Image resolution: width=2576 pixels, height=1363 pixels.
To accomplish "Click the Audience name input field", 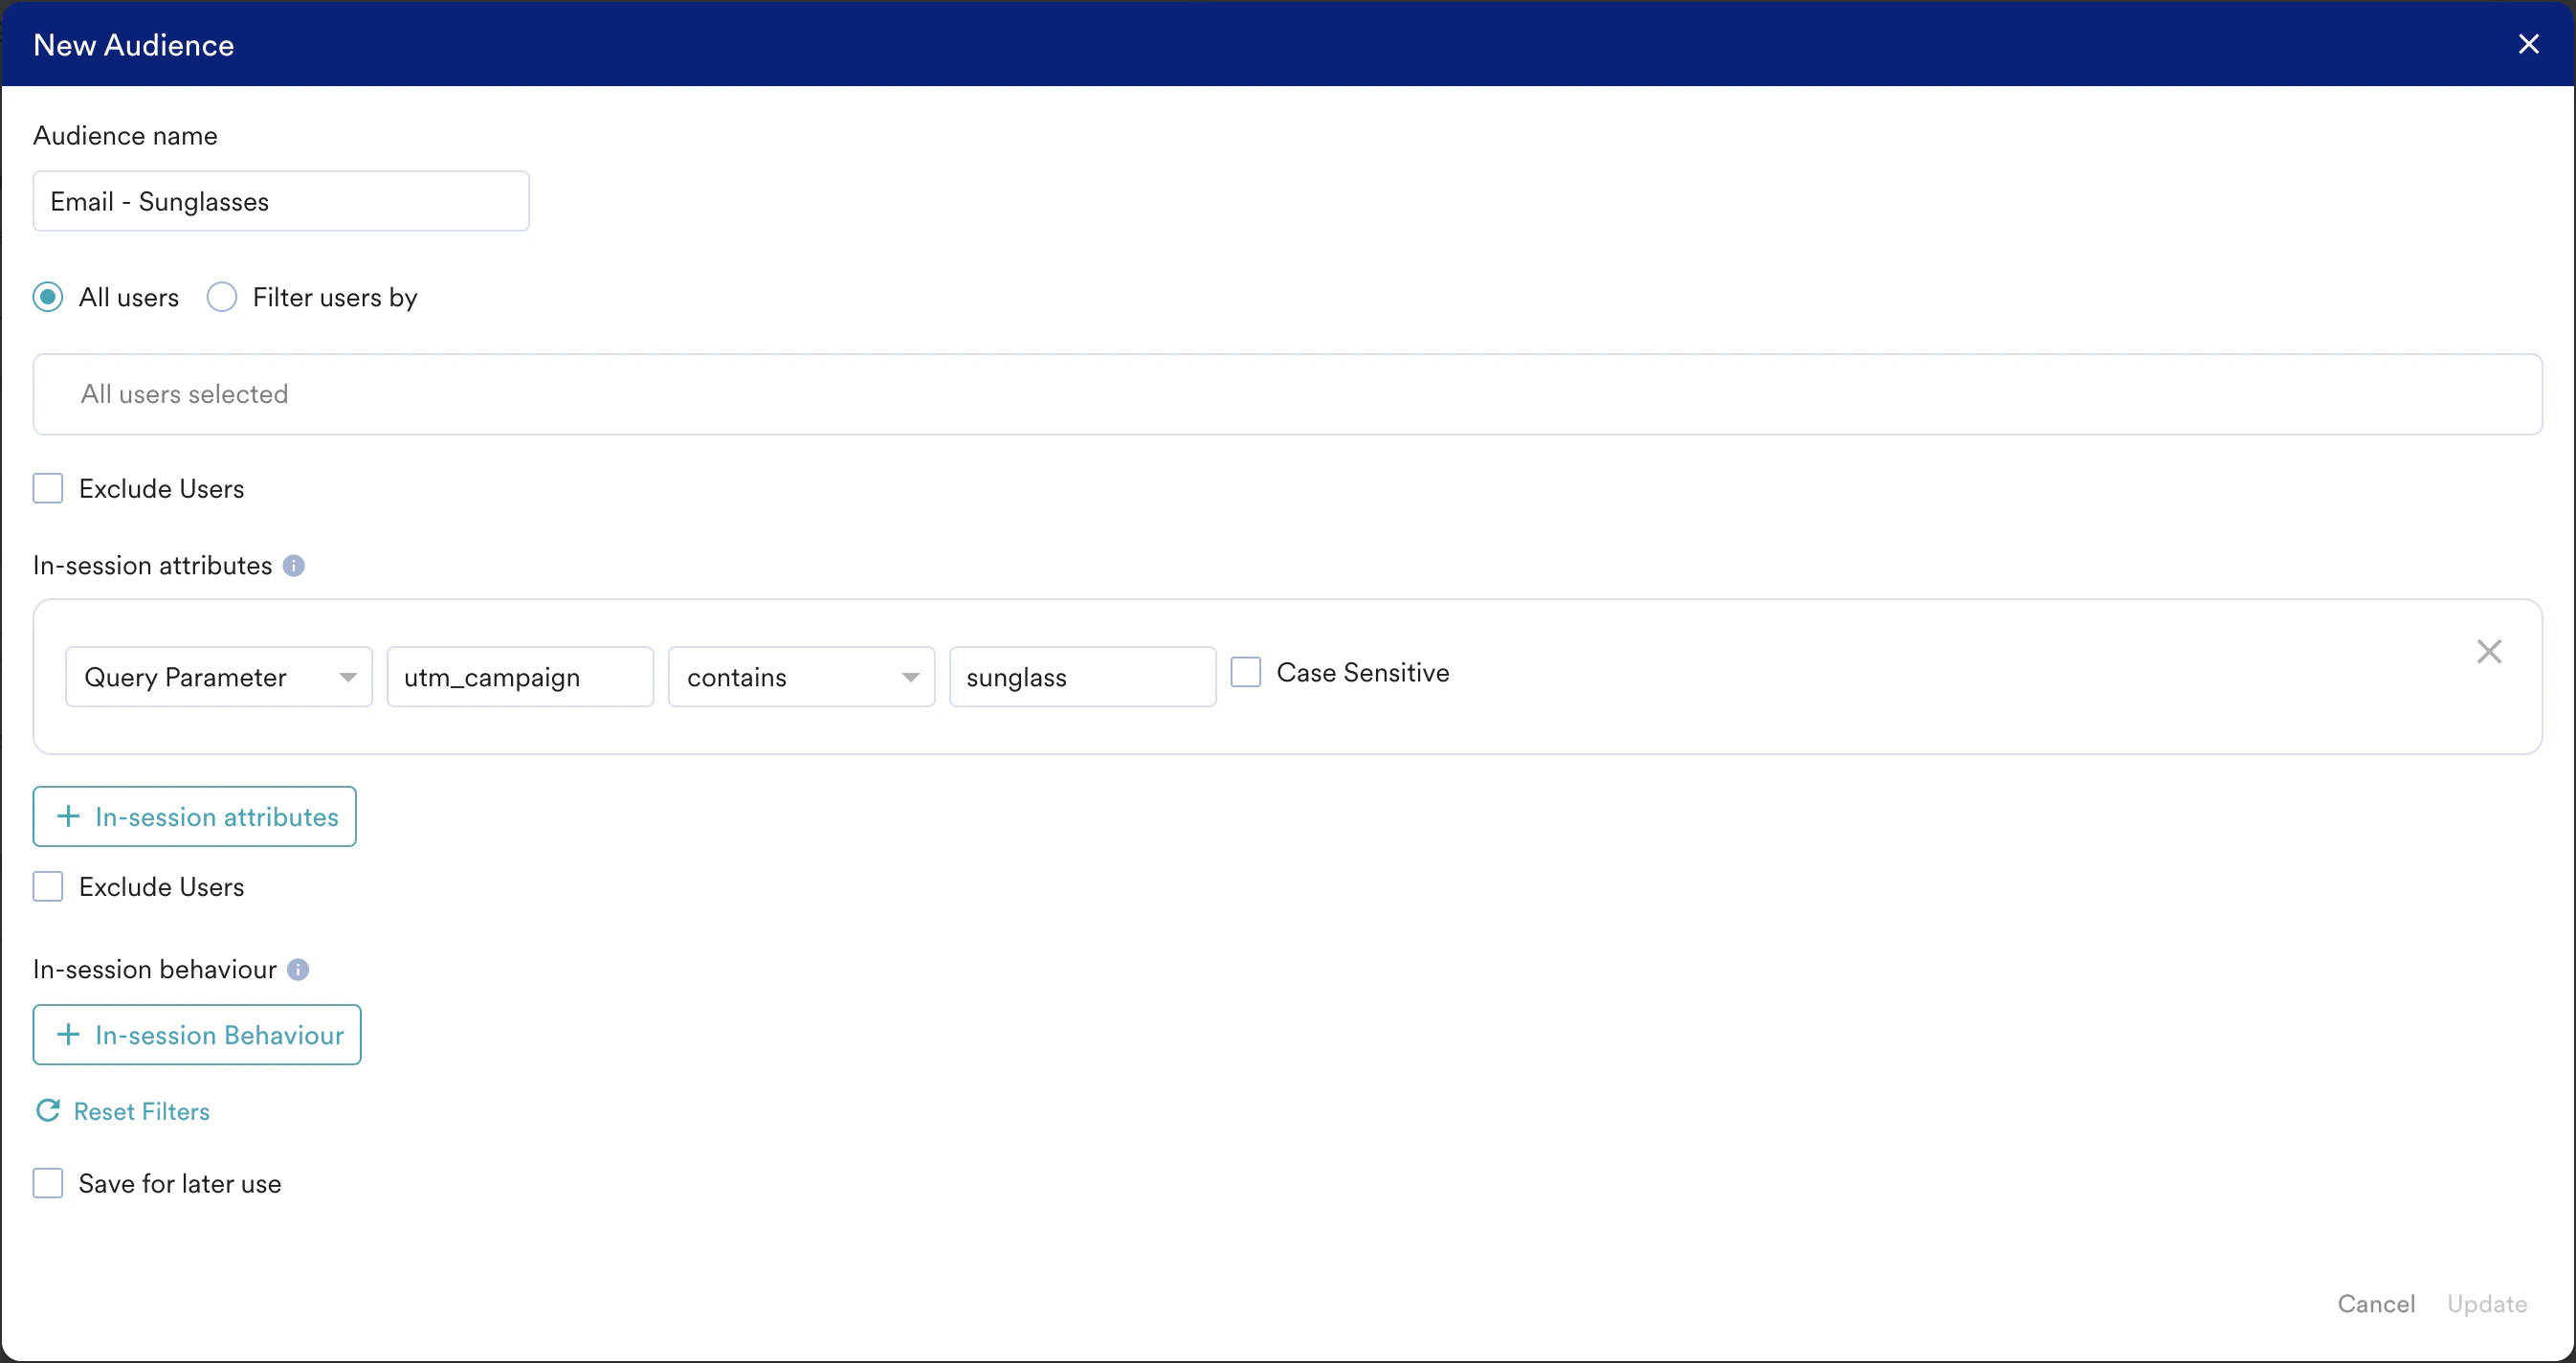I will 280,201.
